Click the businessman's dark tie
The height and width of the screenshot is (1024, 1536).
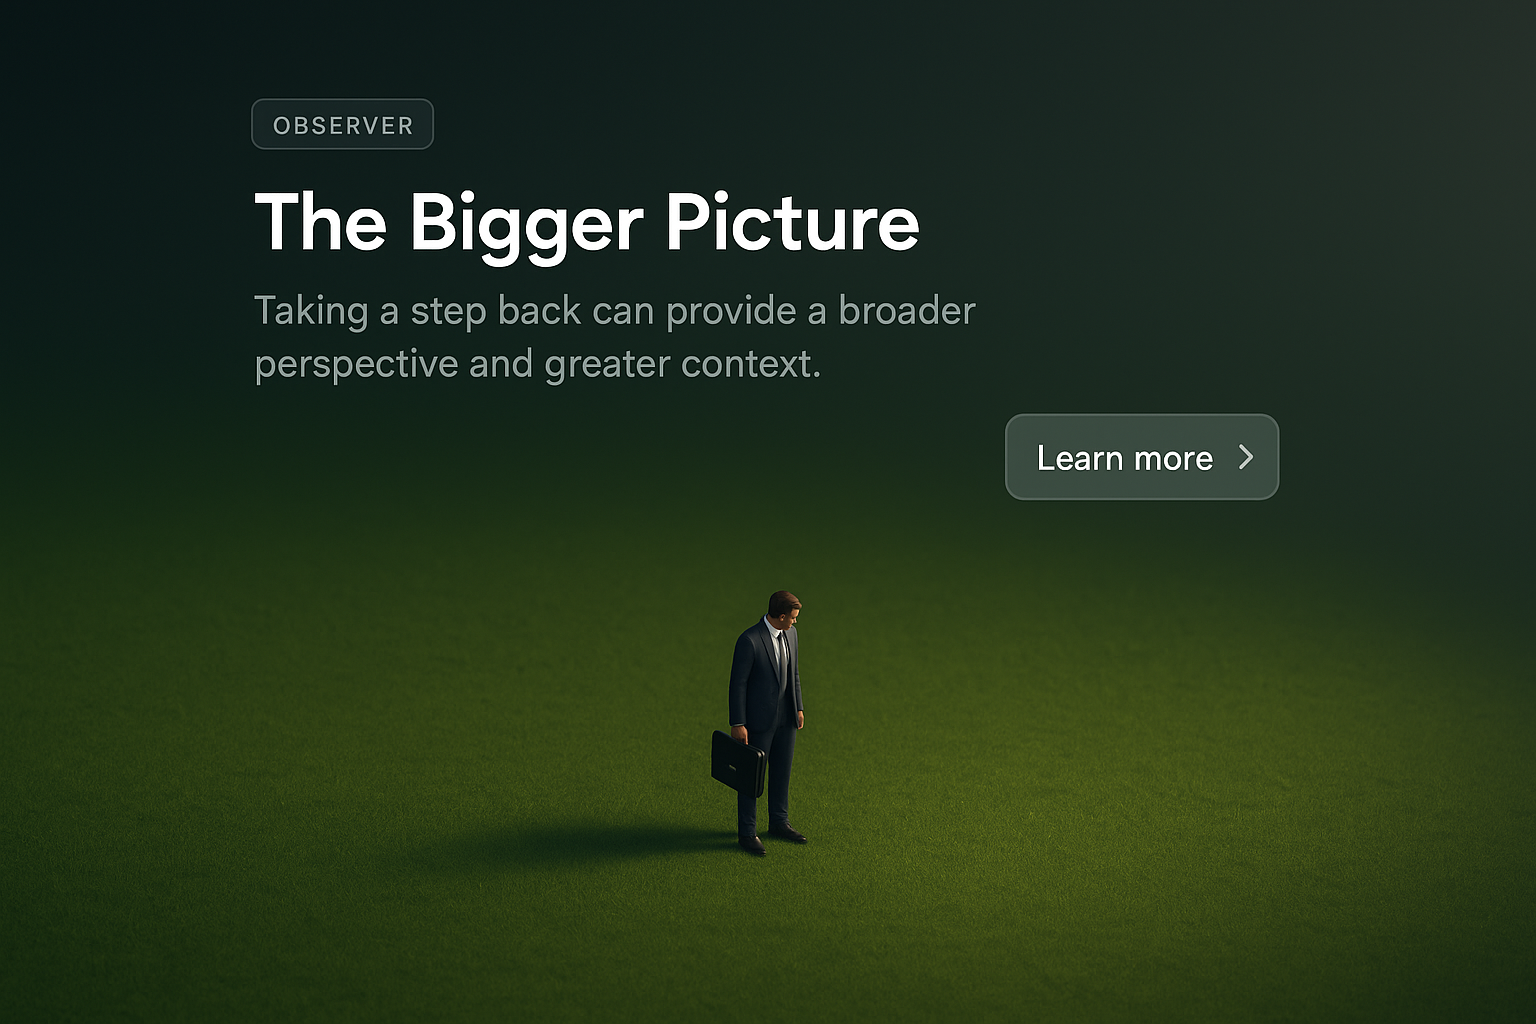782,657
